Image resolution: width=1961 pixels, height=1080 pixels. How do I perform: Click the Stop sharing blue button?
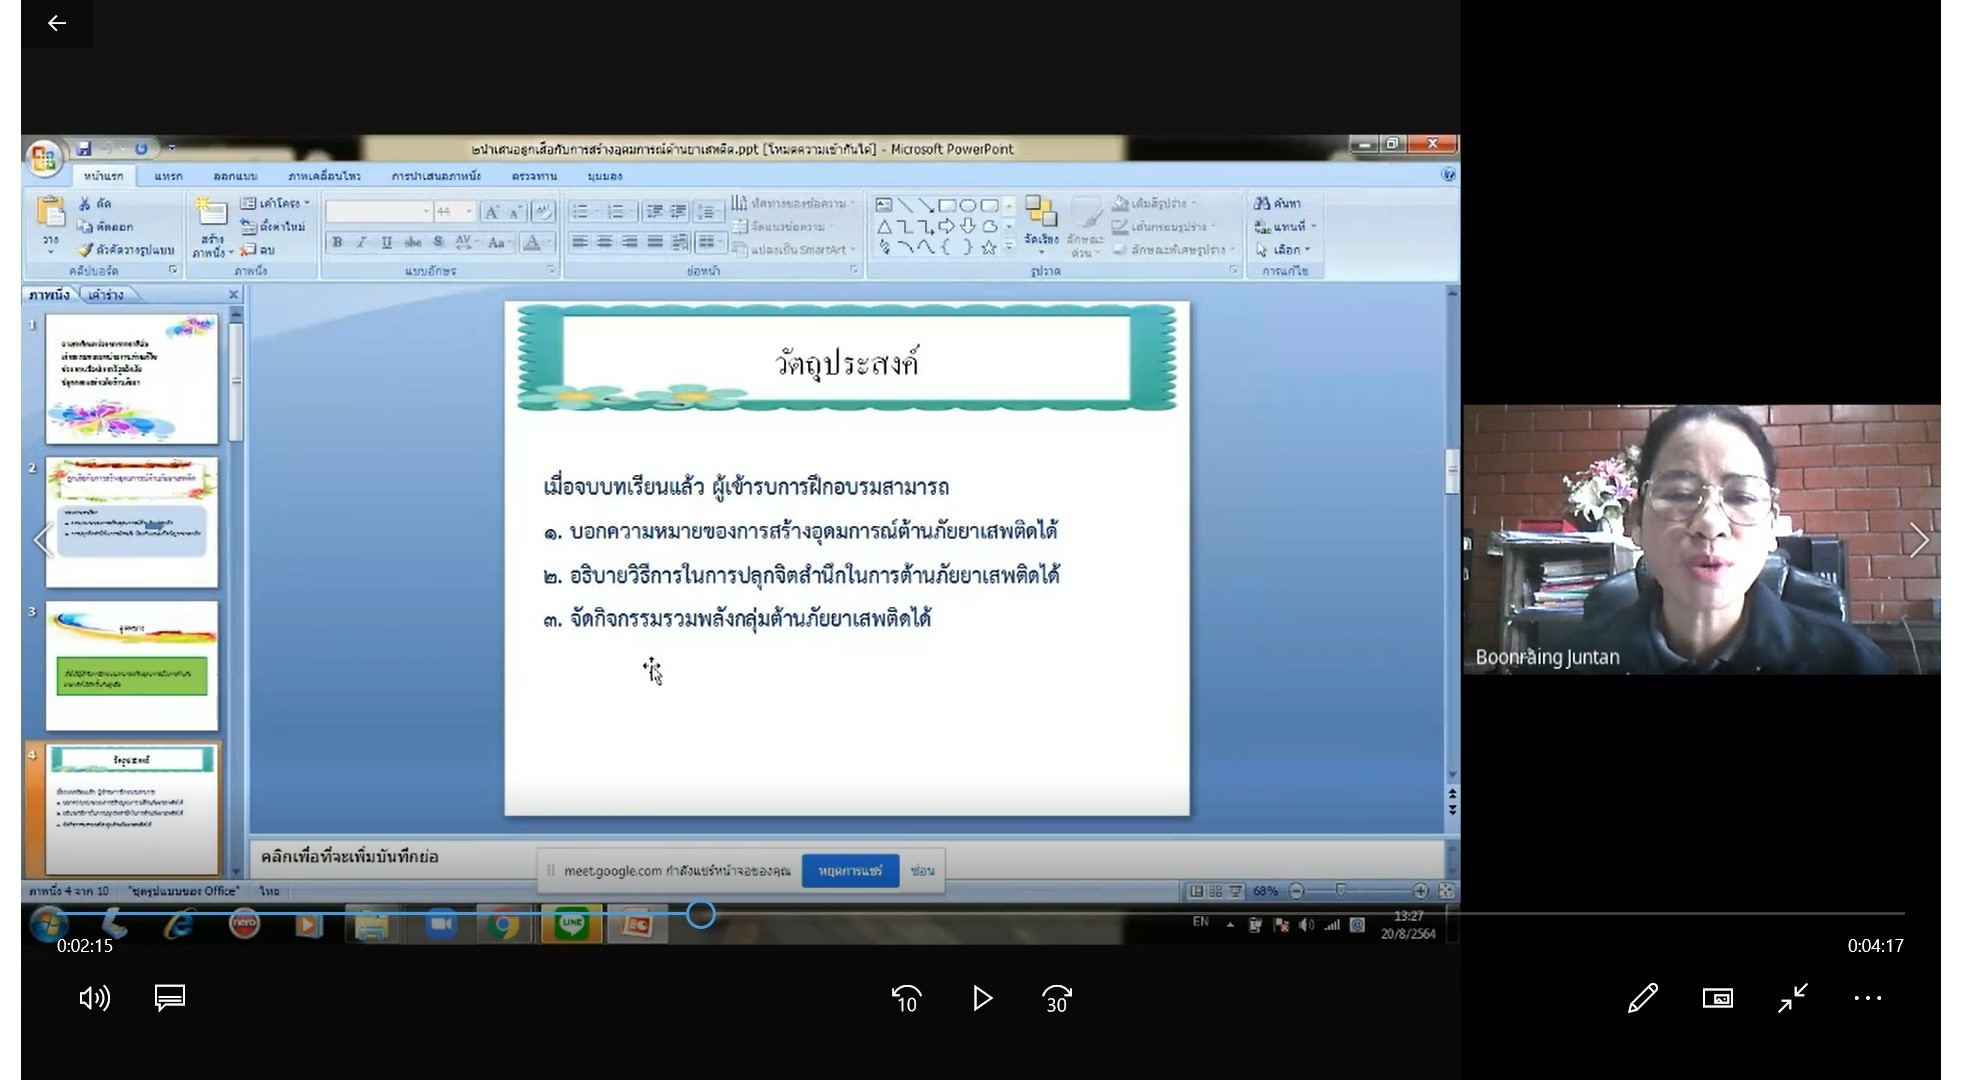tap(849, 871)
